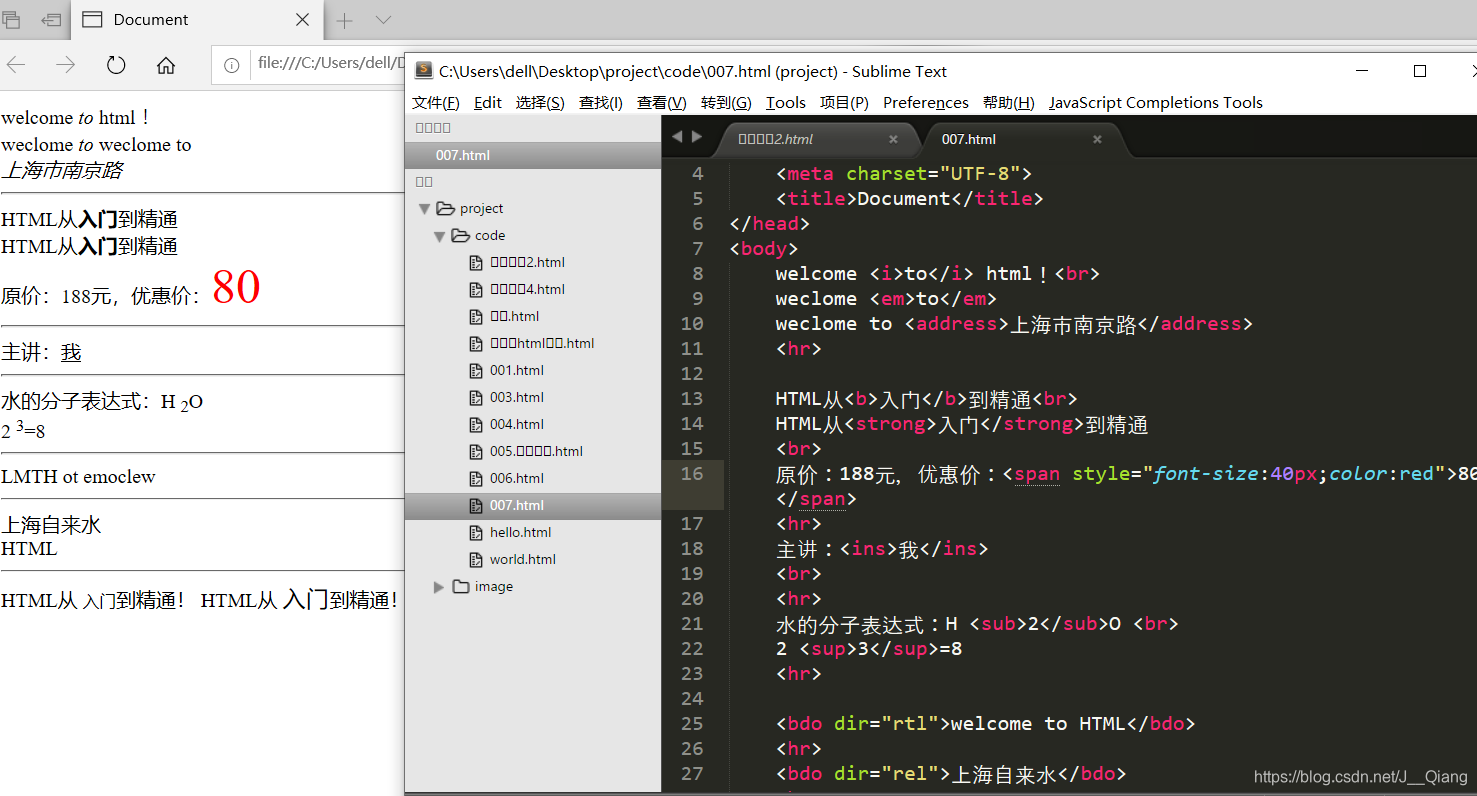Click line number 25 in gutter
Viewport: 1477px width, 796px height.
[692, 724]
